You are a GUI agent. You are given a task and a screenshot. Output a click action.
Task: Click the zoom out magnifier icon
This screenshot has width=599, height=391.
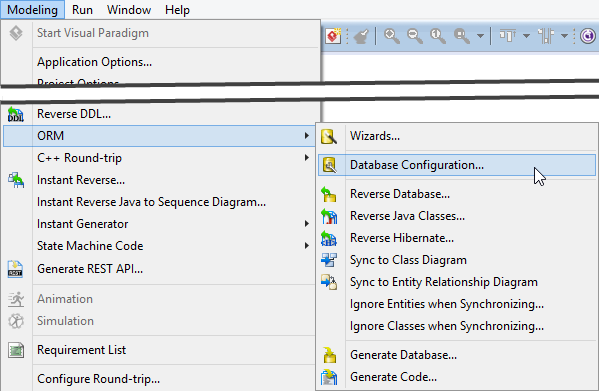click(414, 36)
